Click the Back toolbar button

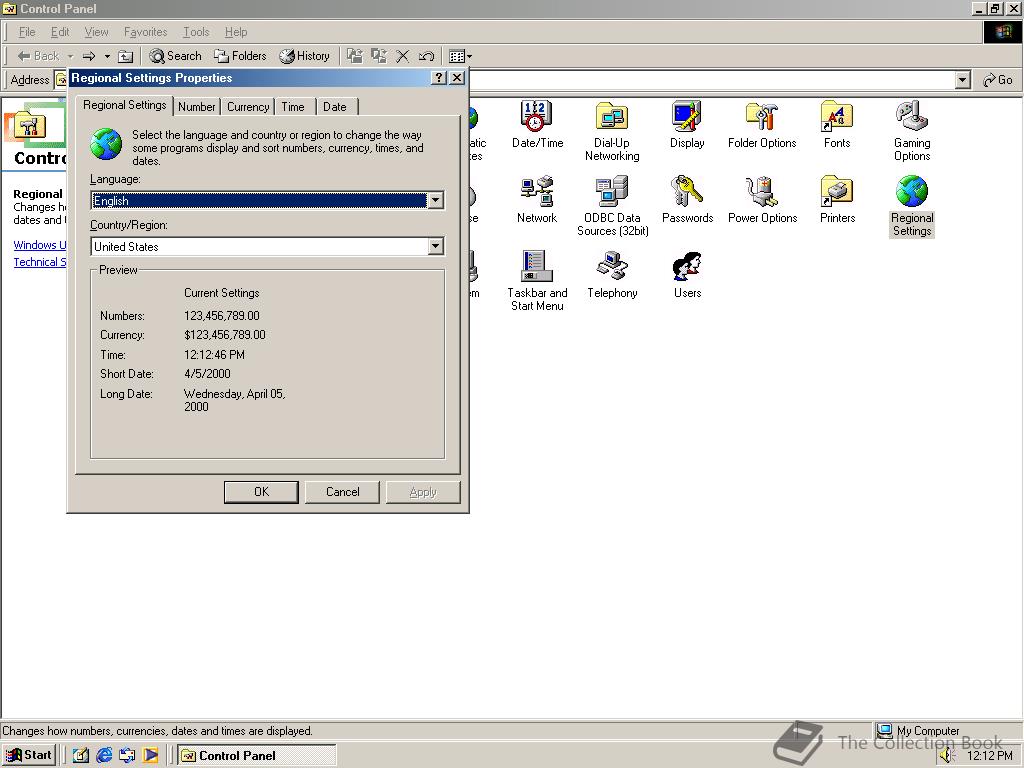point(38,56)
